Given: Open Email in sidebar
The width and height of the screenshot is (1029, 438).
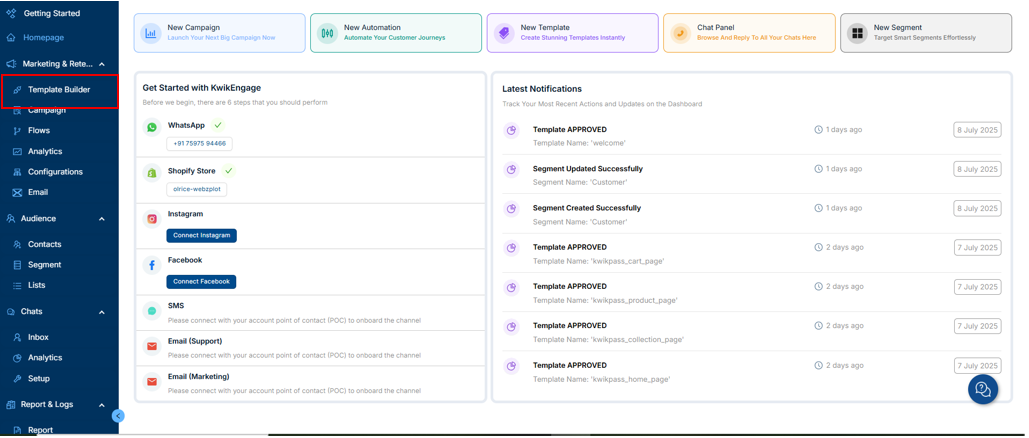Looking at the screenshot, I should point(38,192).
